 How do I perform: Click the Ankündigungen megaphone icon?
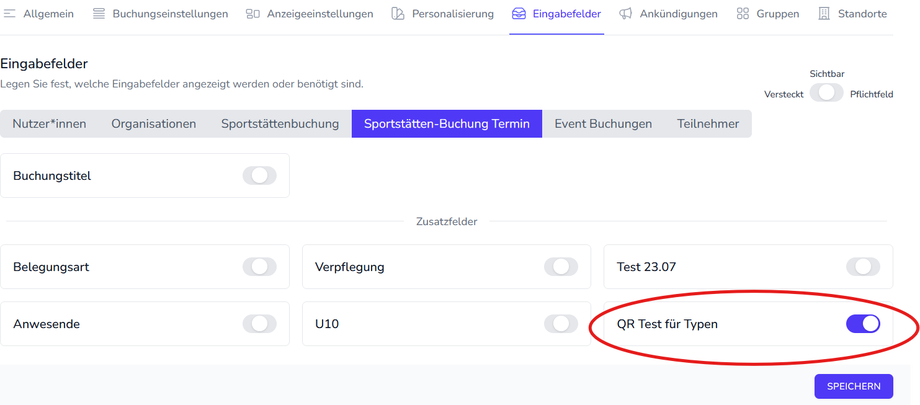click(x=625, y=14)
